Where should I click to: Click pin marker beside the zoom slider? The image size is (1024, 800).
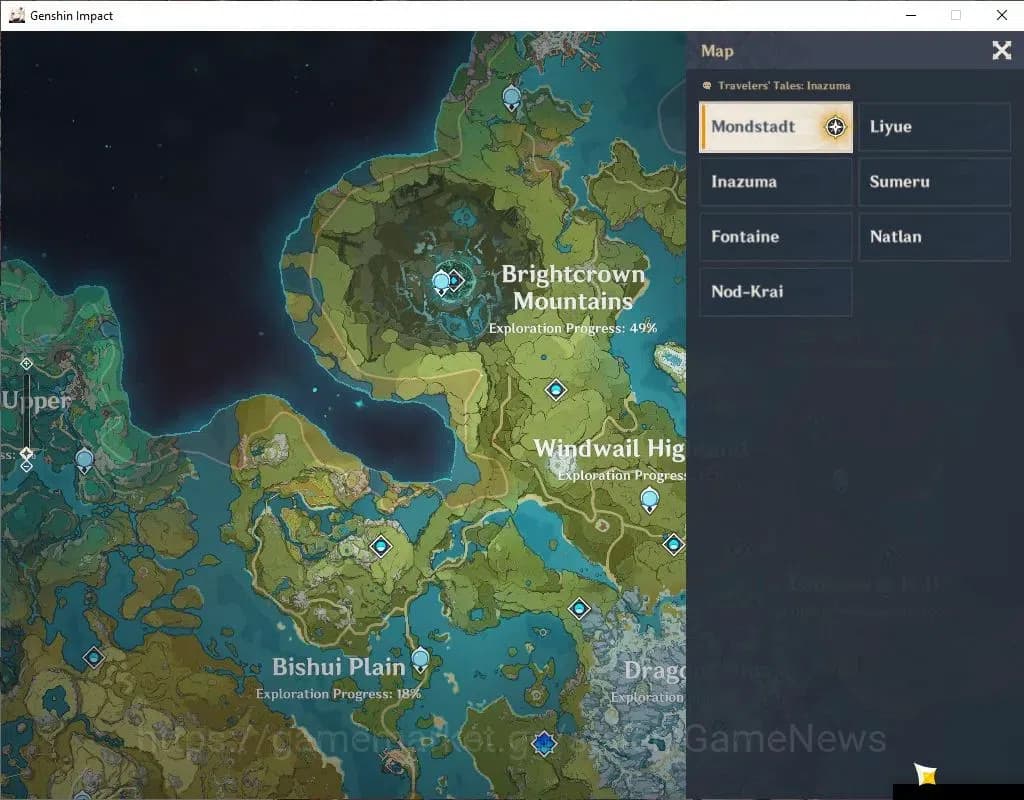pyautogui.click(x=84, y=461)
